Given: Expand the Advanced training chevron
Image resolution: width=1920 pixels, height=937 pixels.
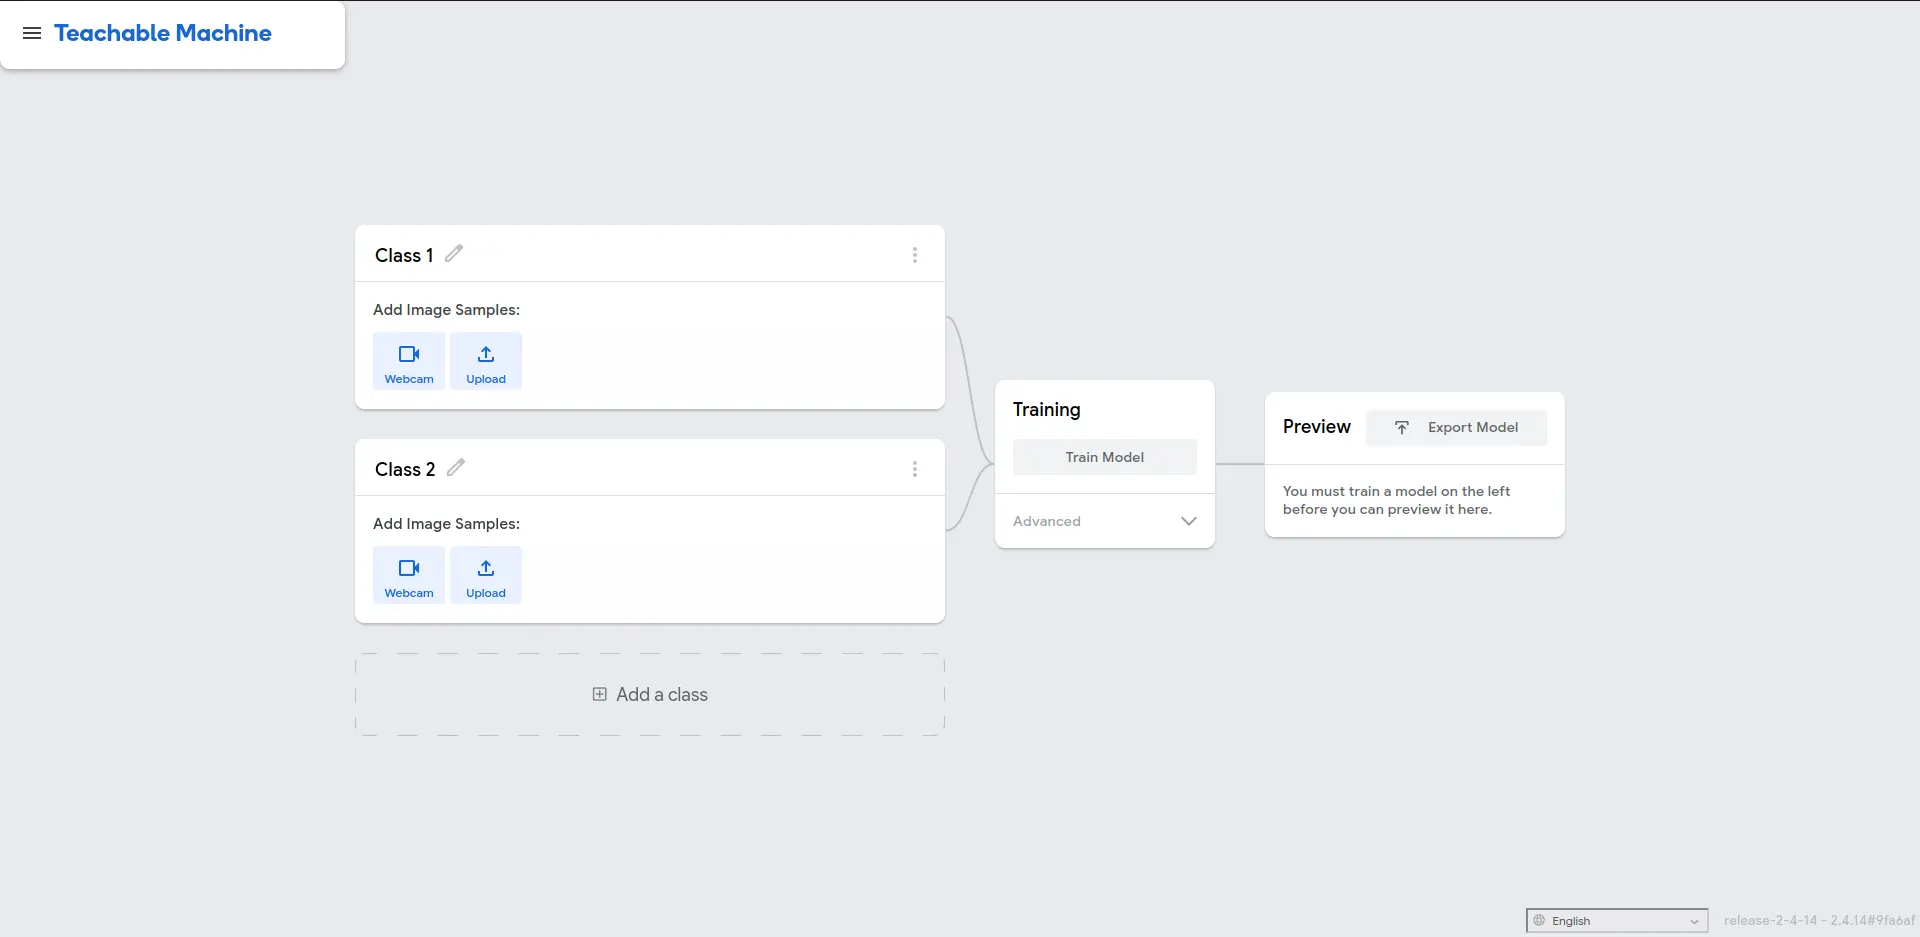Looking at the screenshot, I should [1189, 521].
